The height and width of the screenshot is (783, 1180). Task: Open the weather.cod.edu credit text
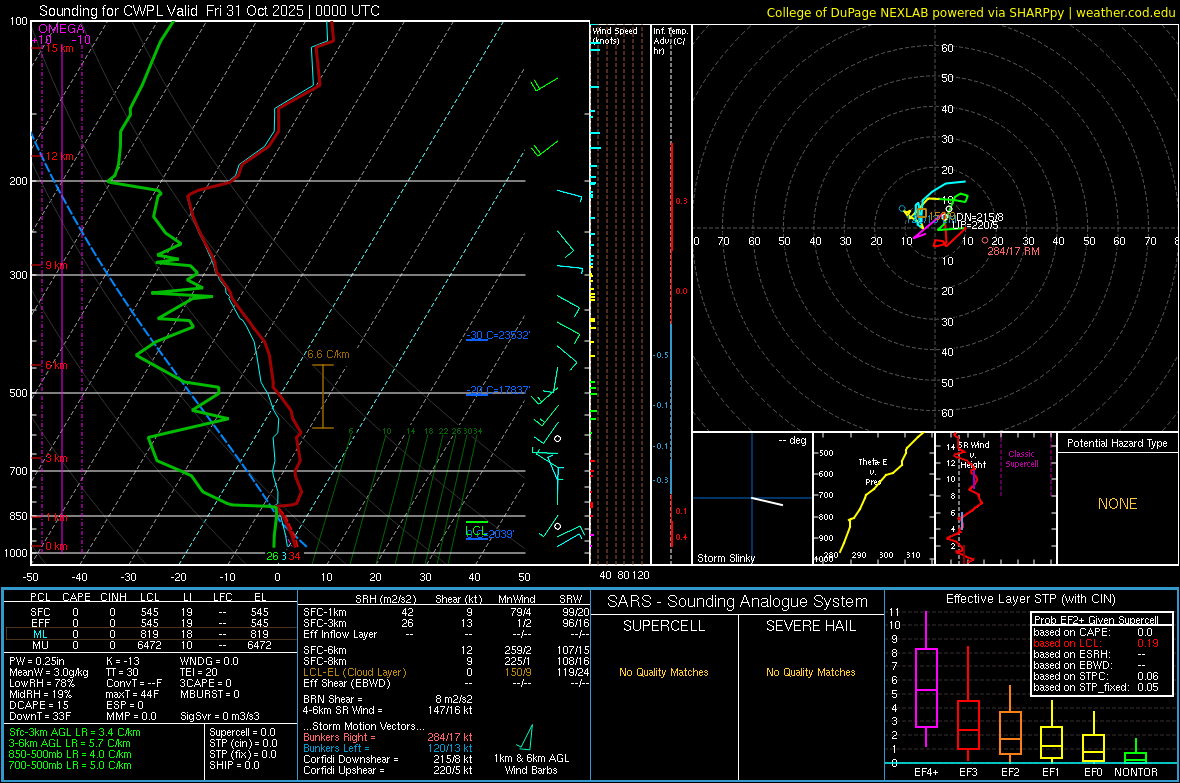(x=1125, y=12)
